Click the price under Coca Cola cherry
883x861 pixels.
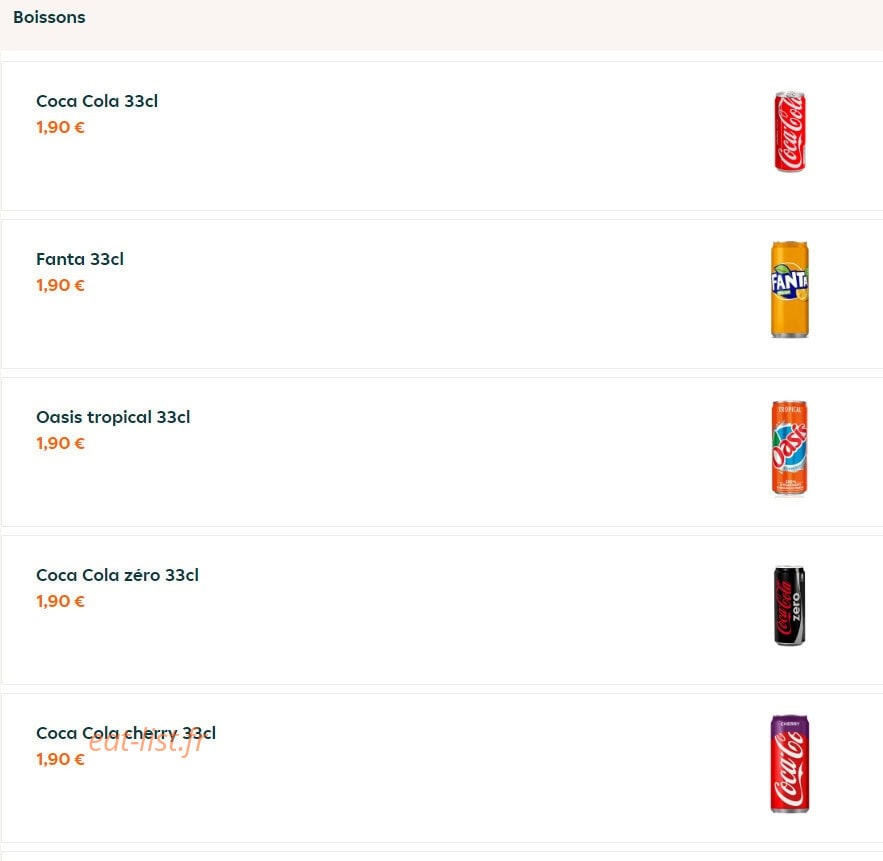[60, 760]
